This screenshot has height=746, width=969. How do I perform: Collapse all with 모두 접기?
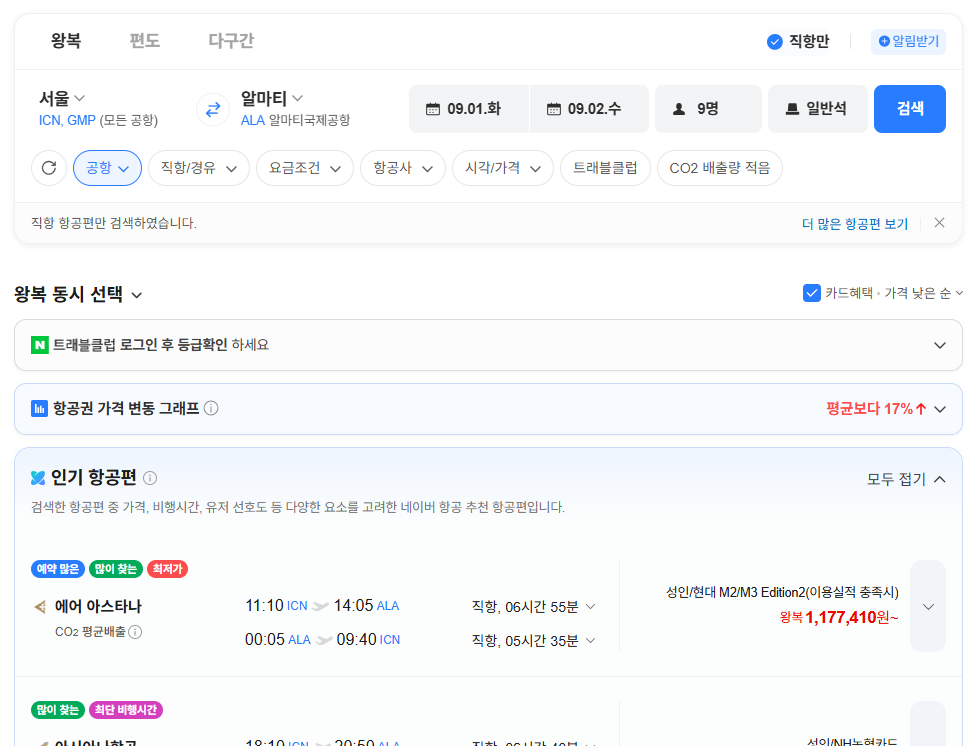click(x=906, y=479)
